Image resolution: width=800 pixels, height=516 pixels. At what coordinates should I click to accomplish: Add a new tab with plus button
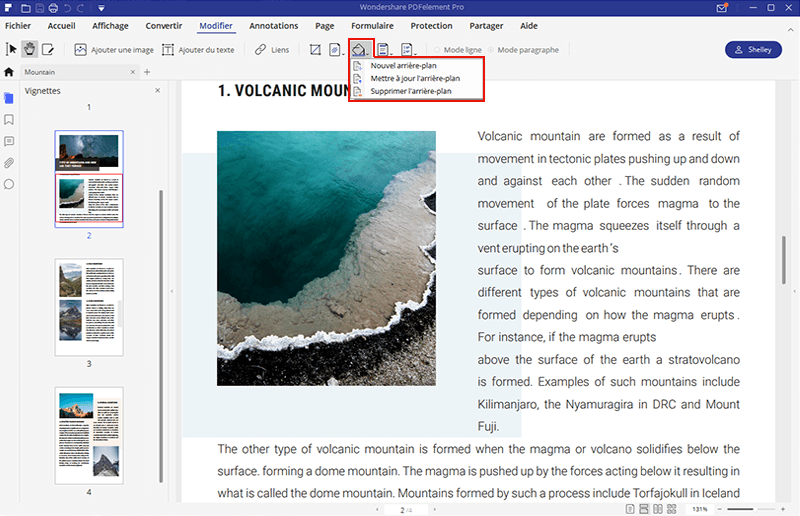(x=147, y=72)
